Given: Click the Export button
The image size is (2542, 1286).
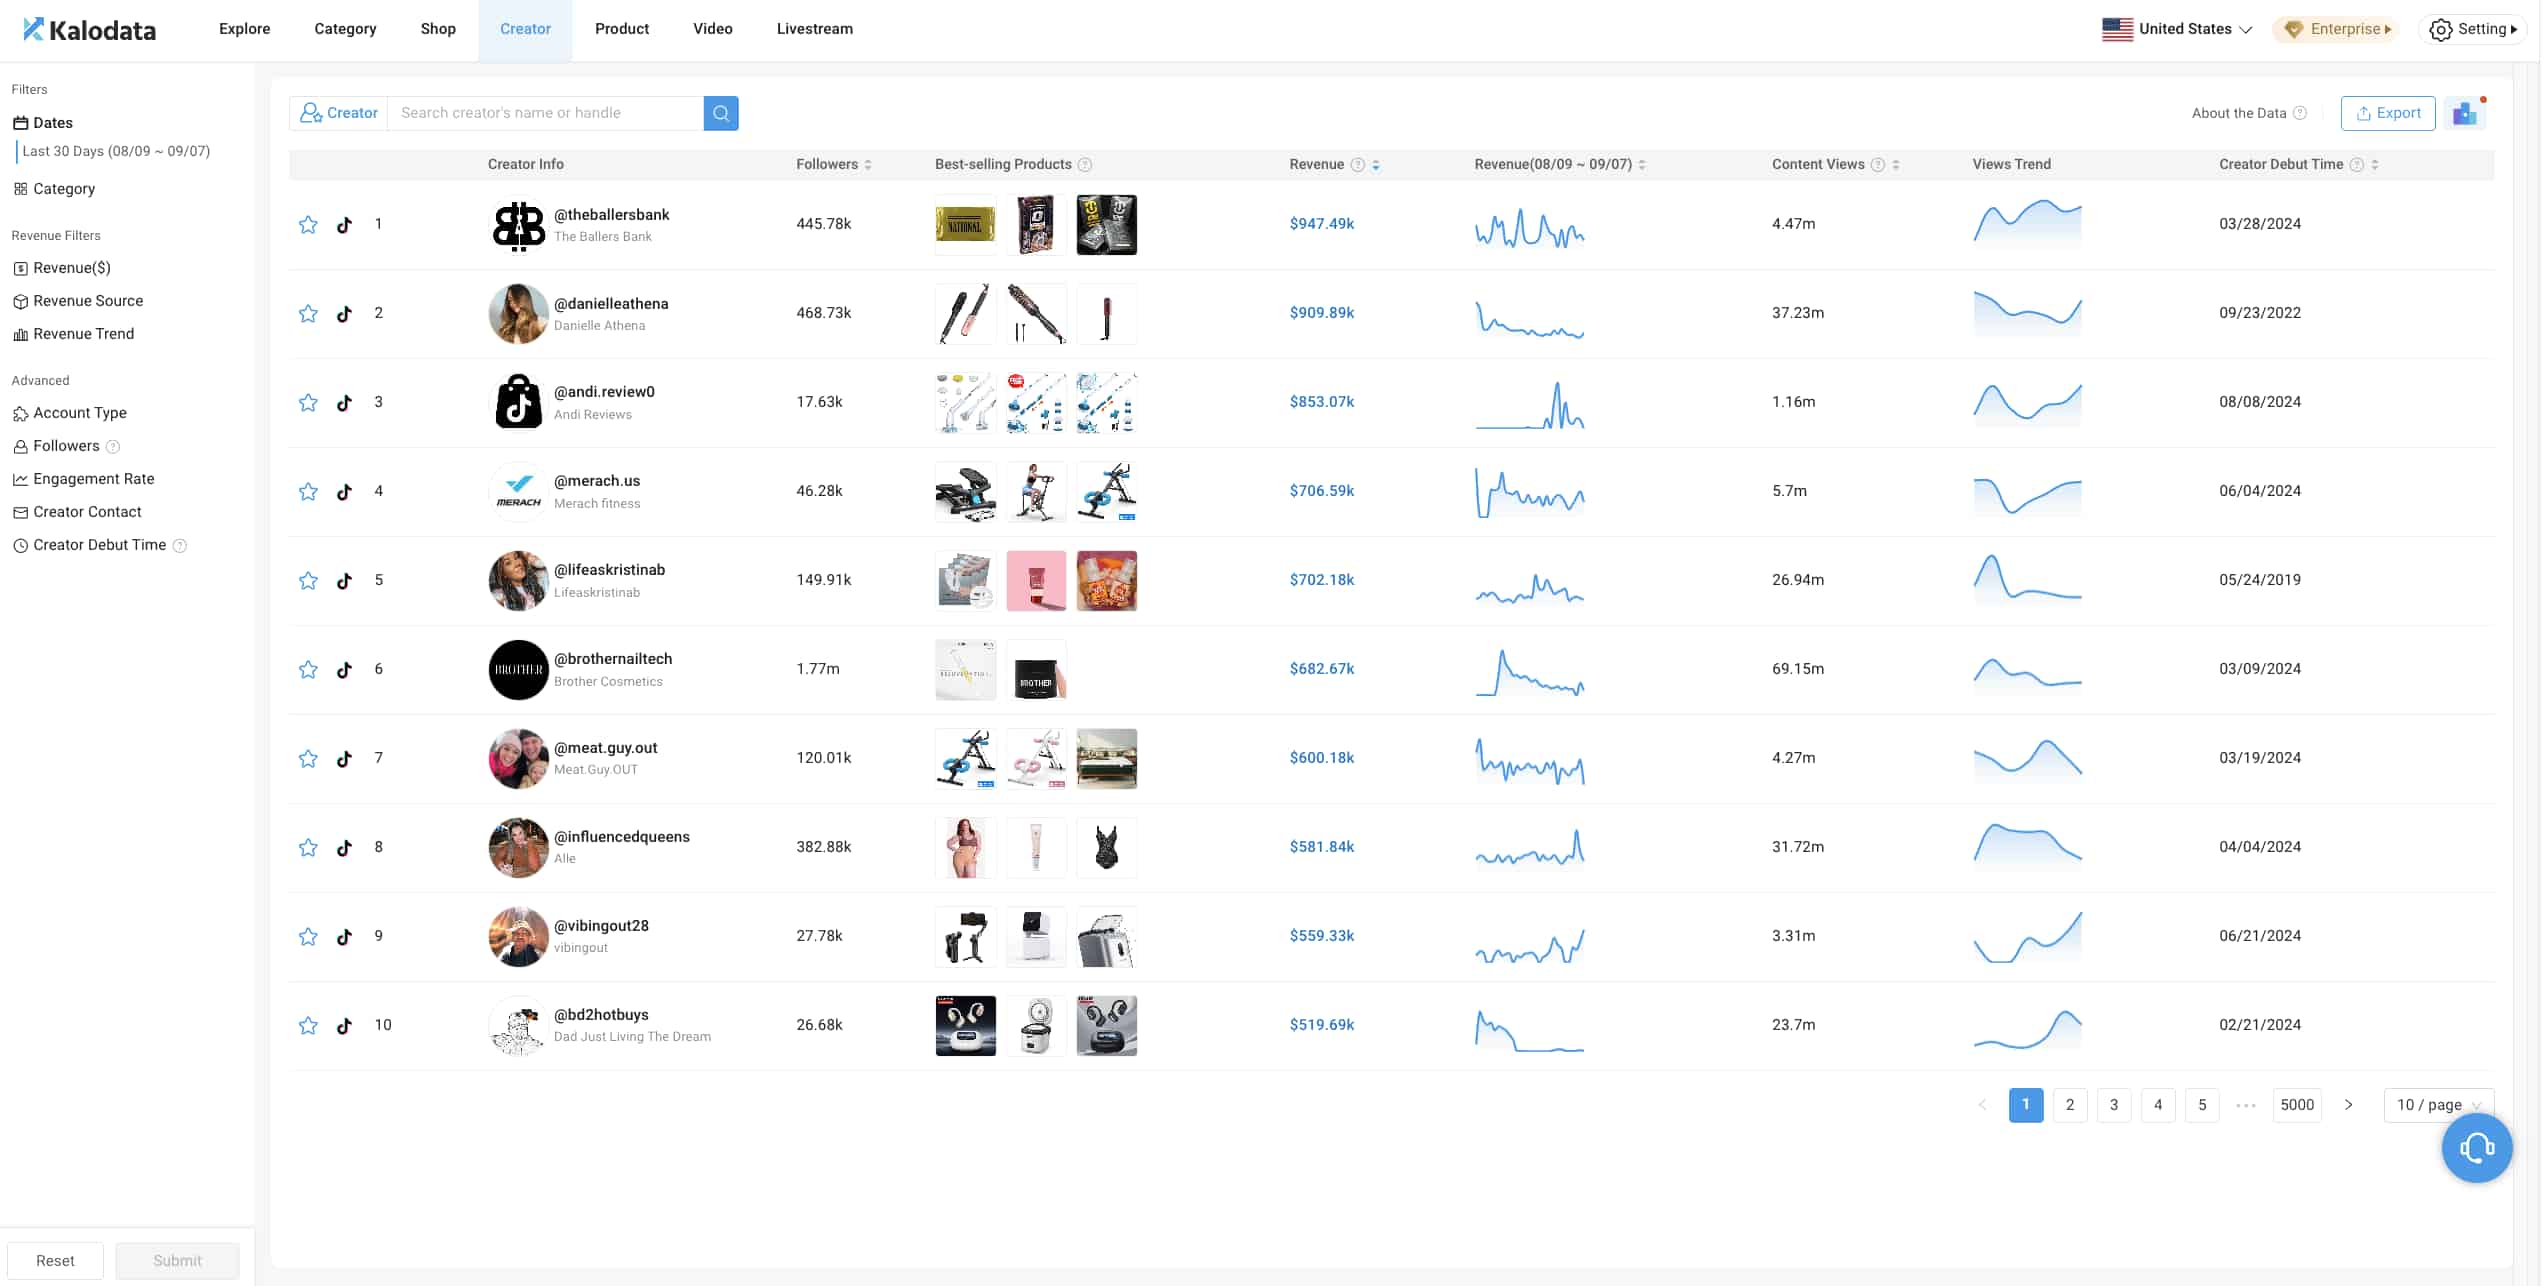Looking at the screenshot, I should tap(2387, 113).
